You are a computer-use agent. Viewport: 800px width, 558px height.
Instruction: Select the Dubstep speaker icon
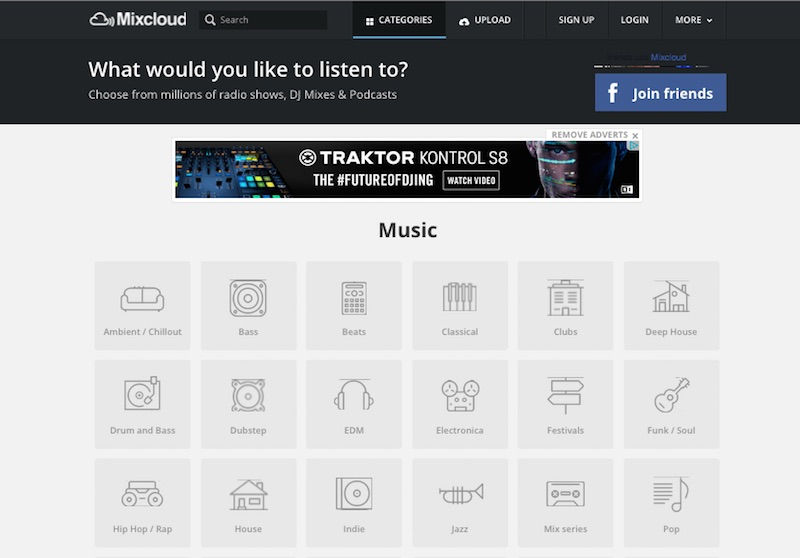pyautogui.click(x=248, y=395)
